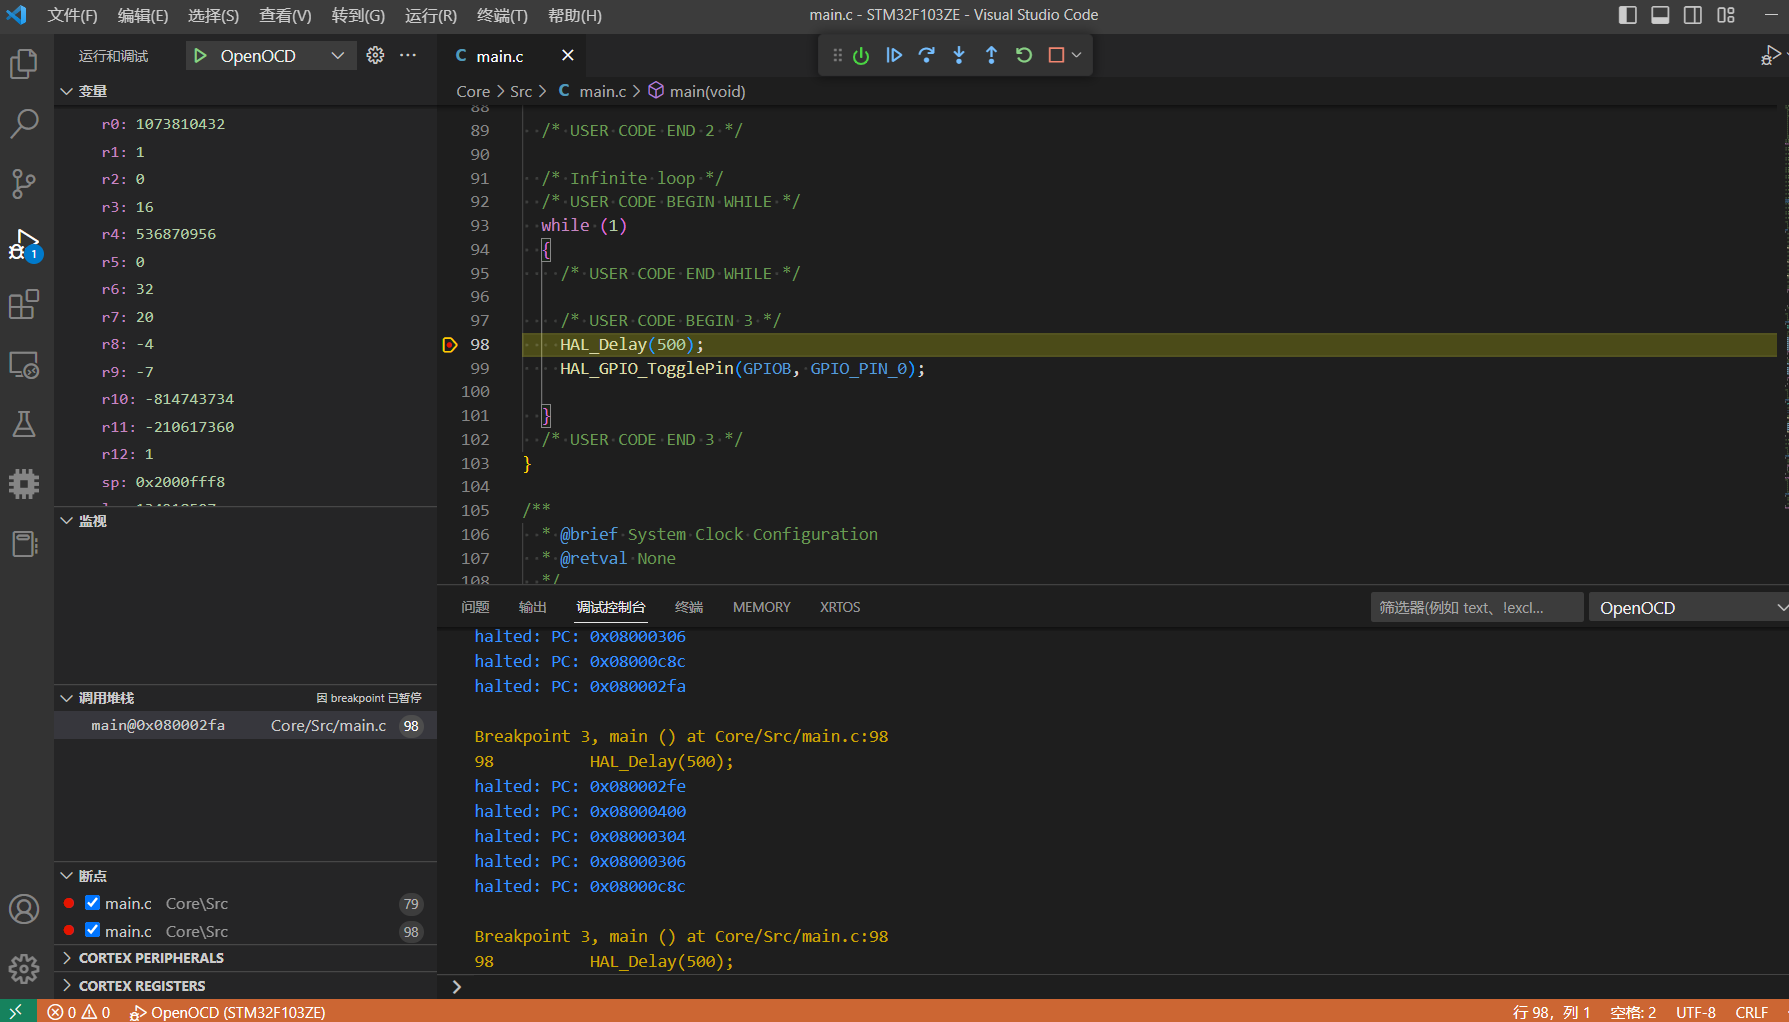Toggle primary side bar layout icon
Image resolution: width=1789 pixels, height=1022 pixels.
[x=1627, y=15]
